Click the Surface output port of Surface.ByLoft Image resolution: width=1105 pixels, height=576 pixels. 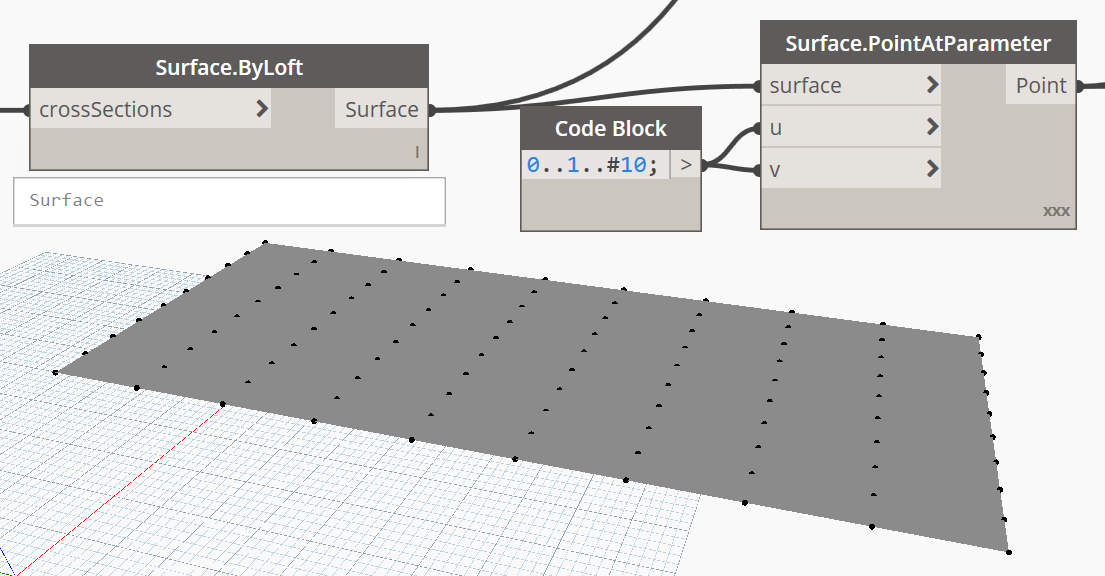(x=381, y=109)
